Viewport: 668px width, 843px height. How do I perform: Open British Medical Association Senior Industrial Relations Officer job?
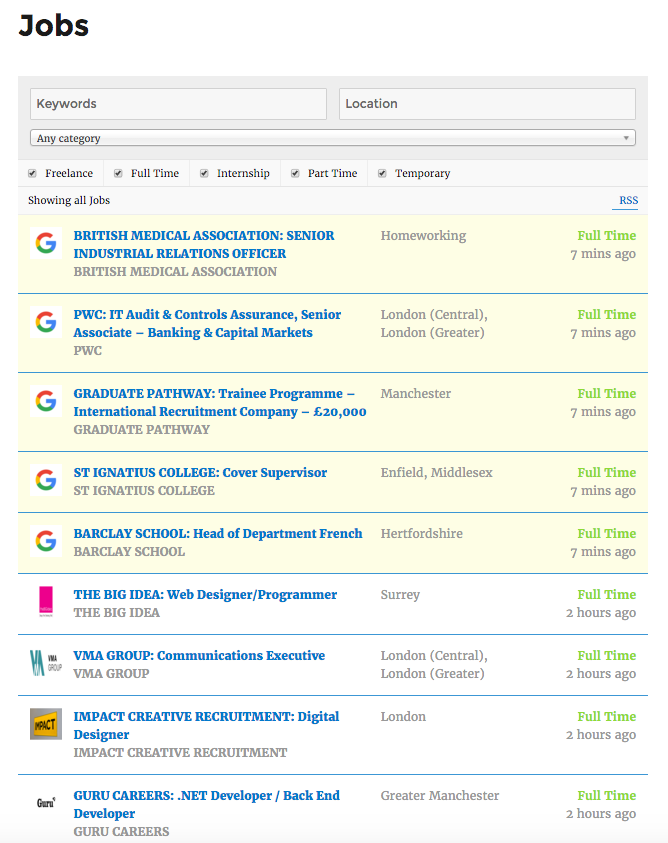click(204, 244)
